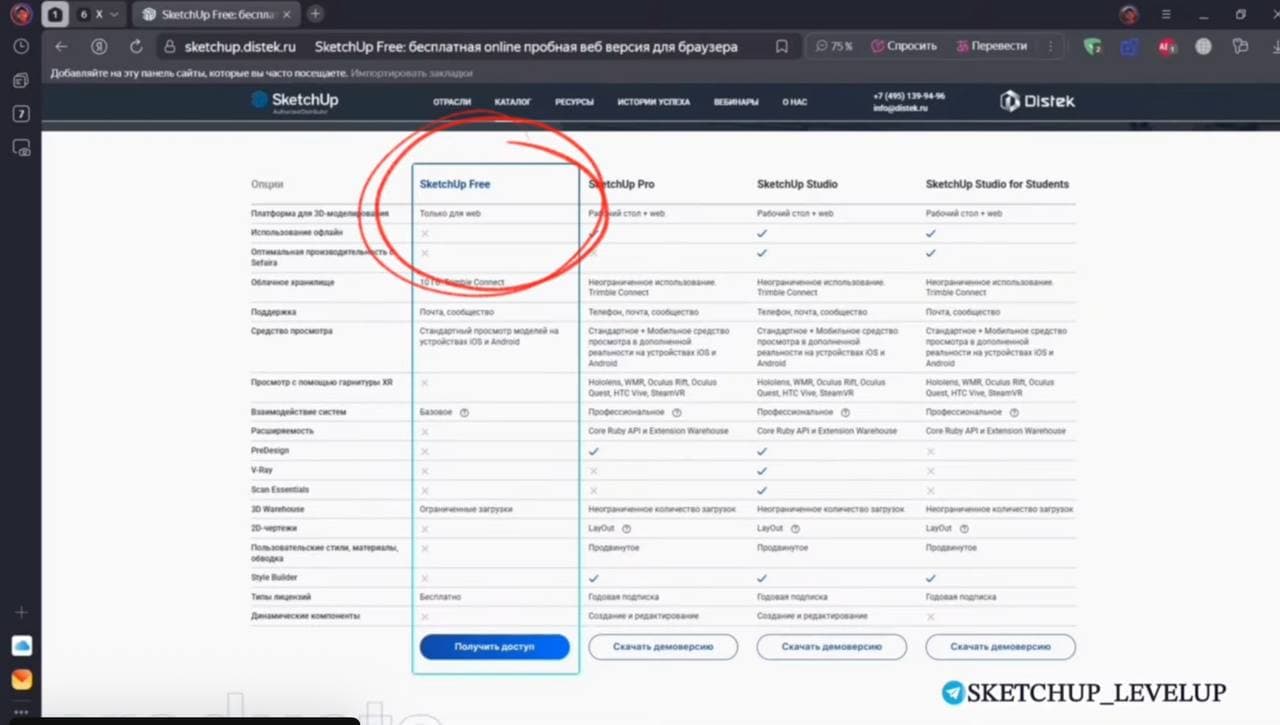This screenshot has height=725, width=1280.
Task: Click the SketchUp Studio for Students heading
Action: (997, 184)
